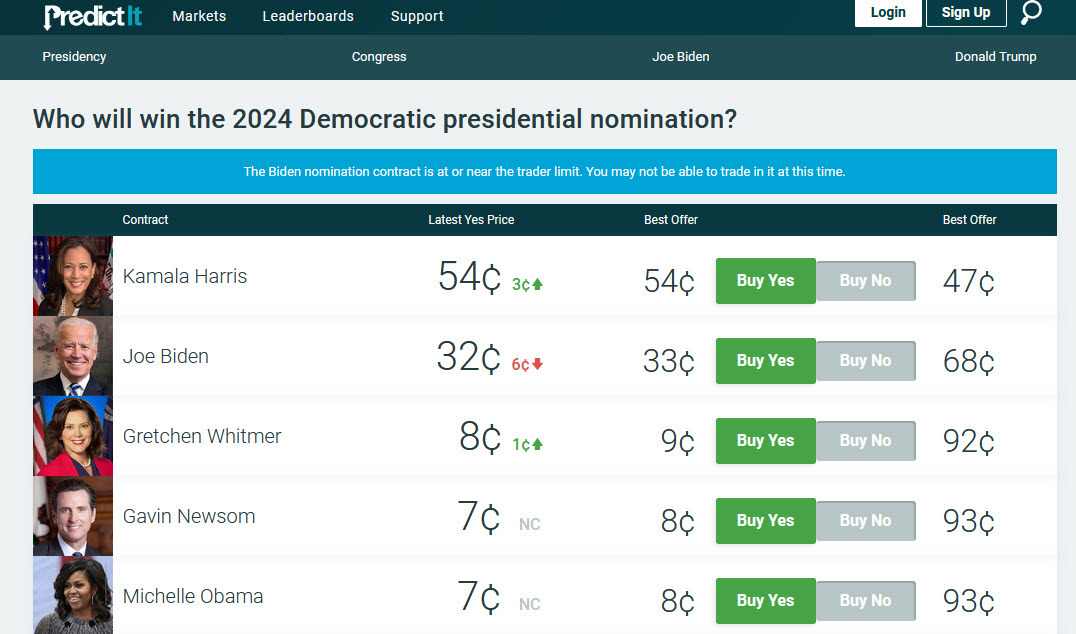The image size is (1076, 634).
Task: Switch to the Presidency category tab
Action: click(74, 57)
